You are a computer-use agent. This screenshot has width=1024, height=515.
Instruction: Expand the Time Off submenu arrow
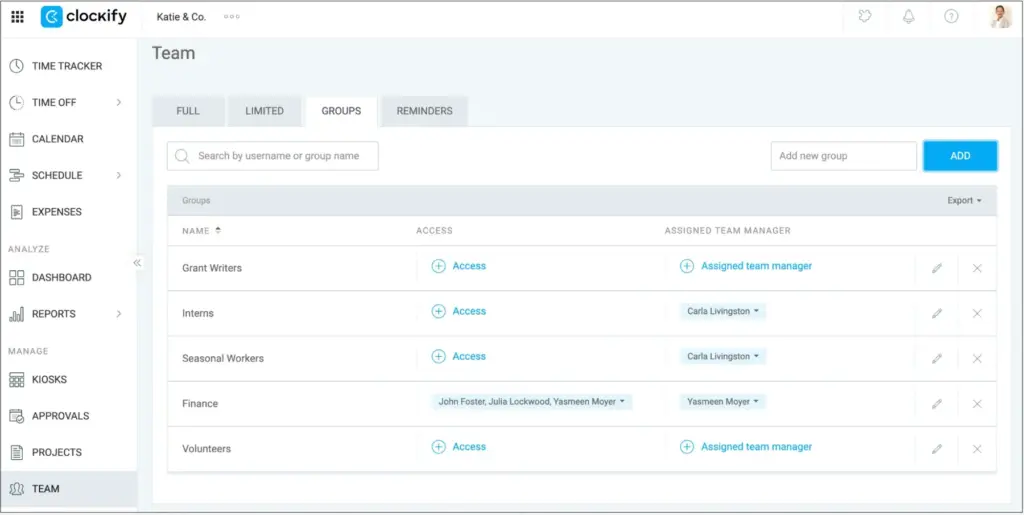pos(119,102)
